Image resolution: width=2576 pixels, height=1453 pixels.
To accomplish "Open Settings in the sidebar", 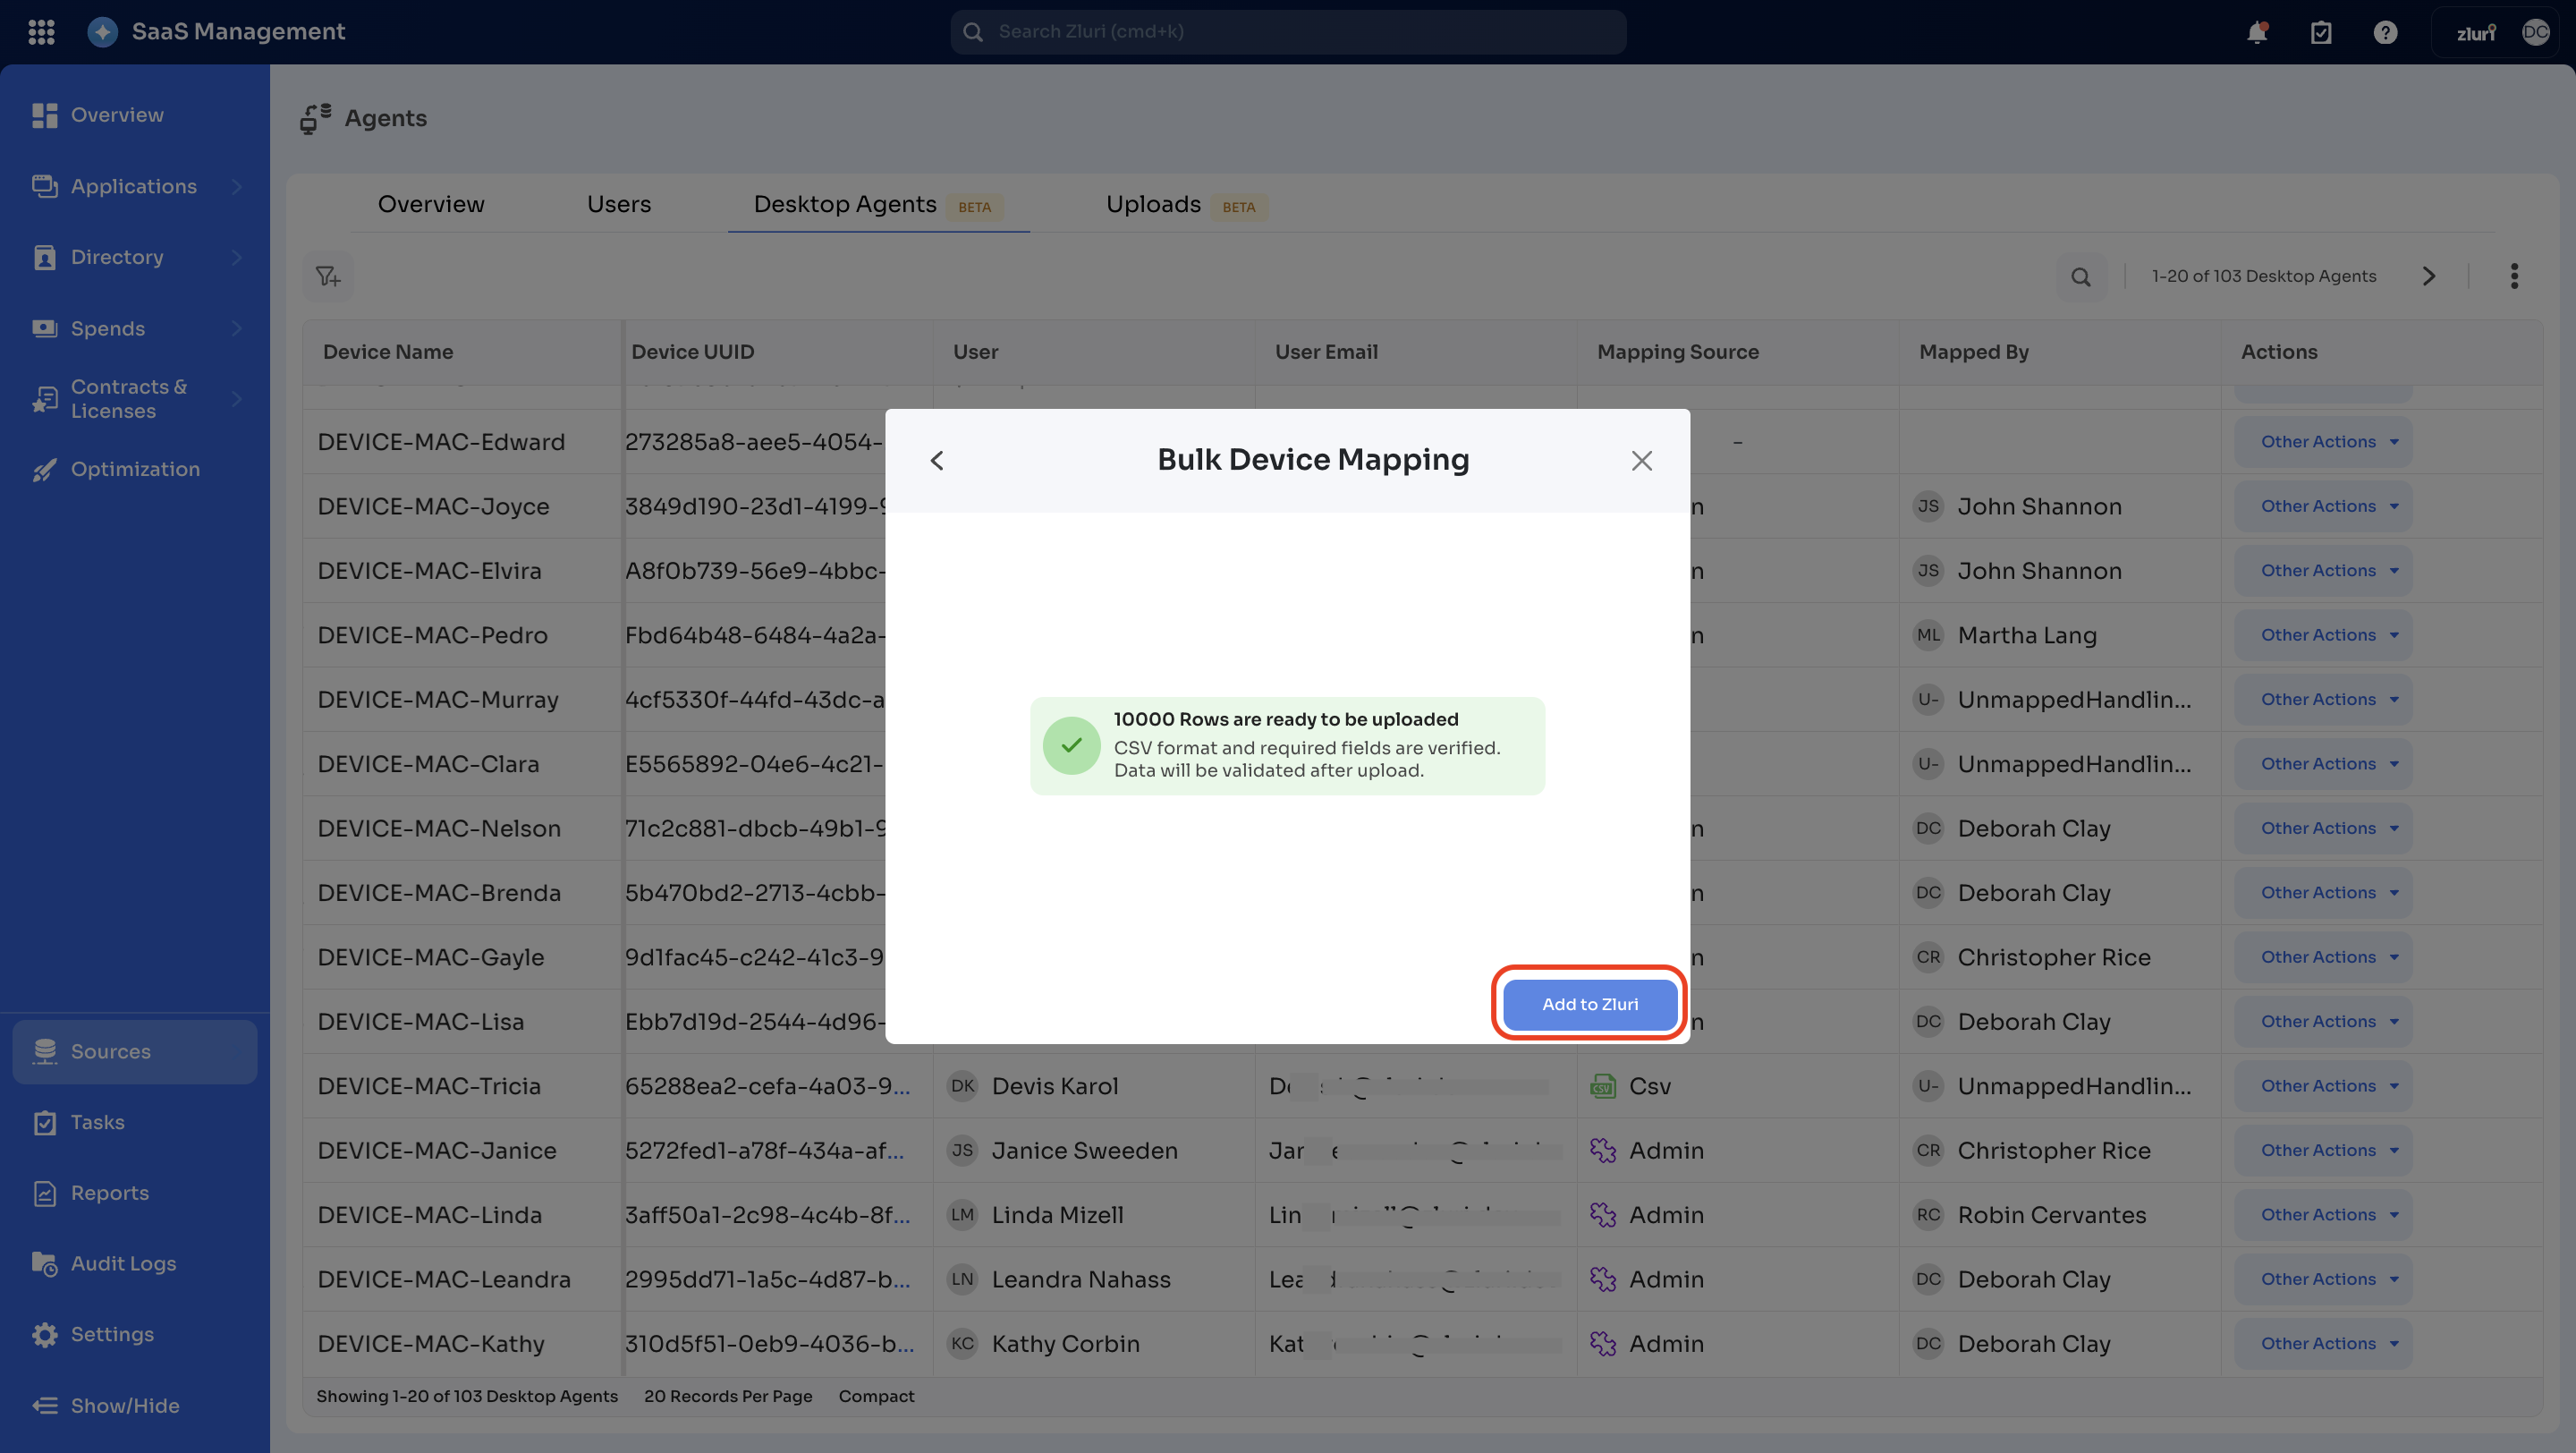I will click(112, 1334).
